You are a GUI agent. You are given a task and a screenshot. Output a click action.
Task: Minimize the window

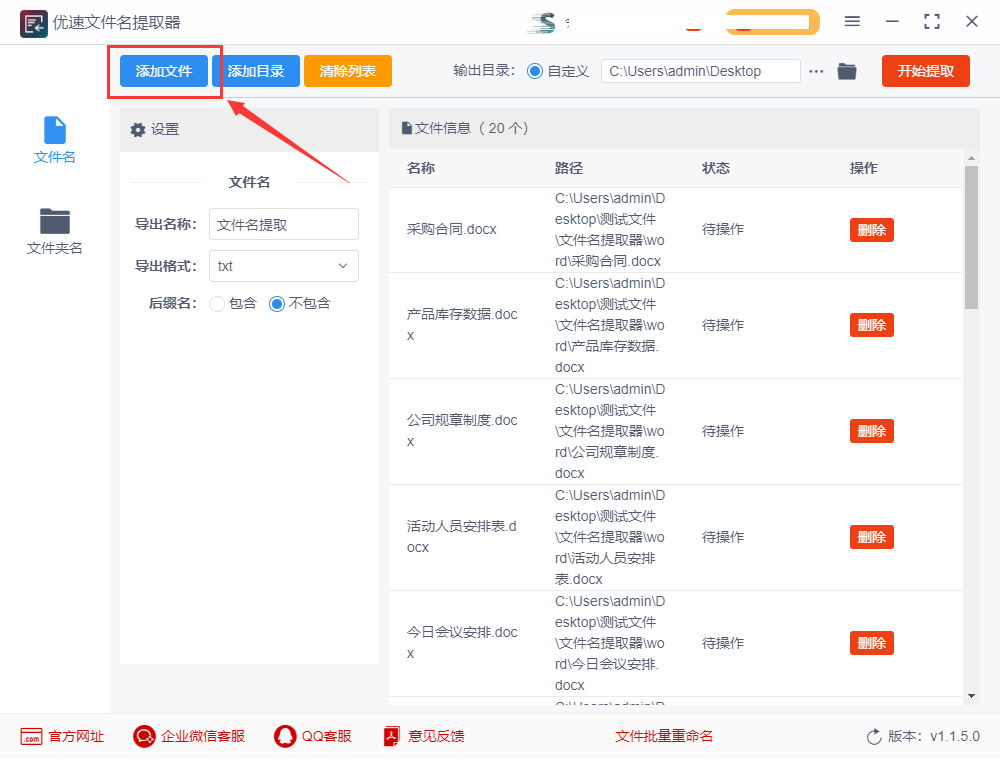892,22
